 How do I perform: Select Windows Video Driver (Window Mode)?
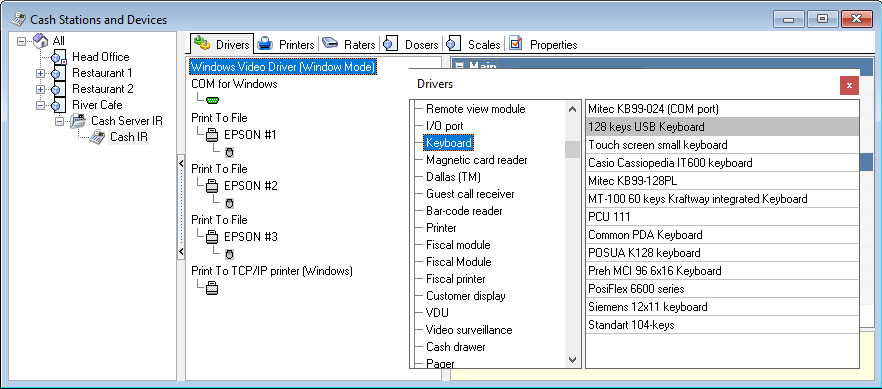click(282, 67)
